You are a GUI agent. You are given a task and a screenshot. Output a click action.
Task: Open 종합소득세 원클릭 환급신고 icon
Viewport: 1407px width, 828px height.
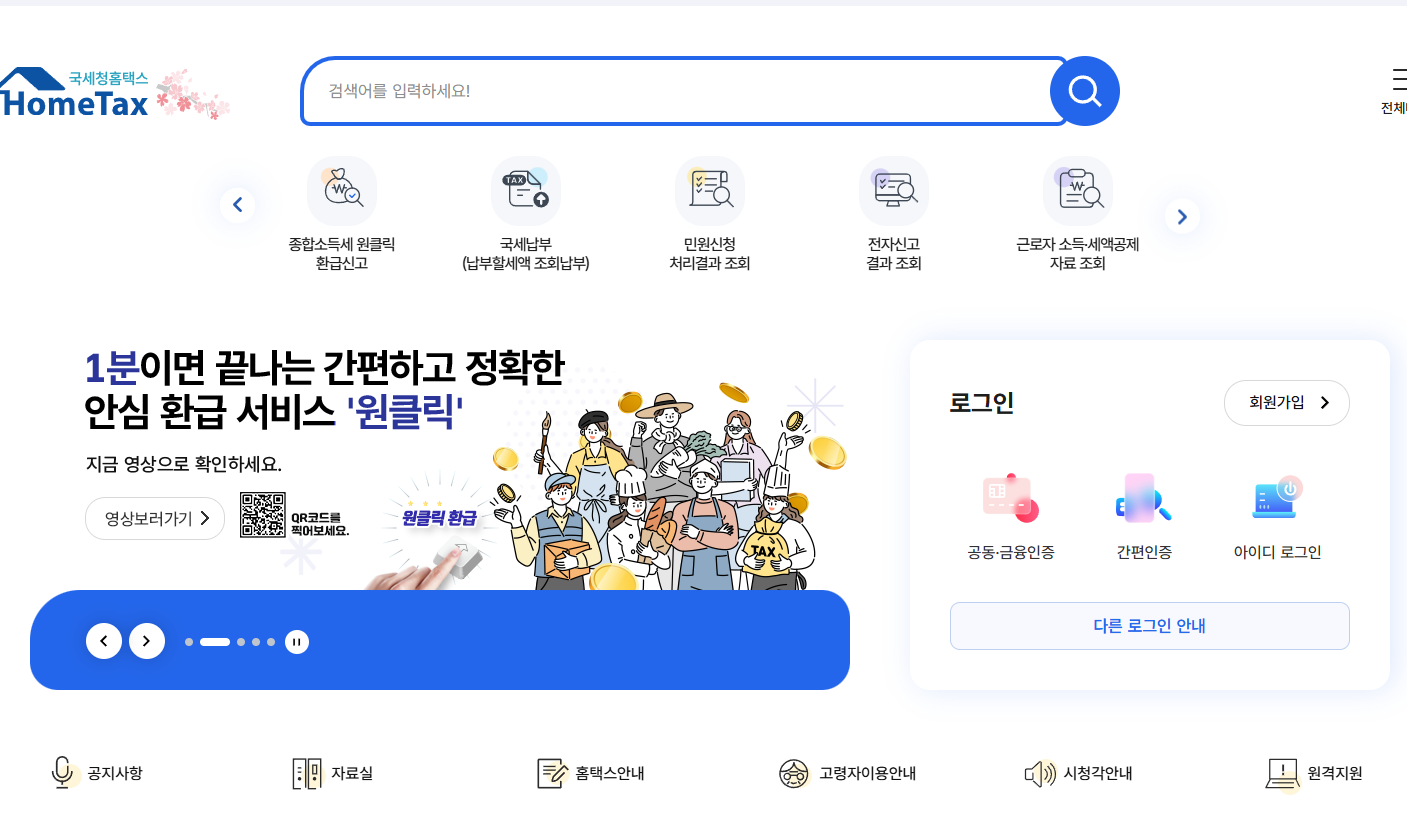point(342,190)
